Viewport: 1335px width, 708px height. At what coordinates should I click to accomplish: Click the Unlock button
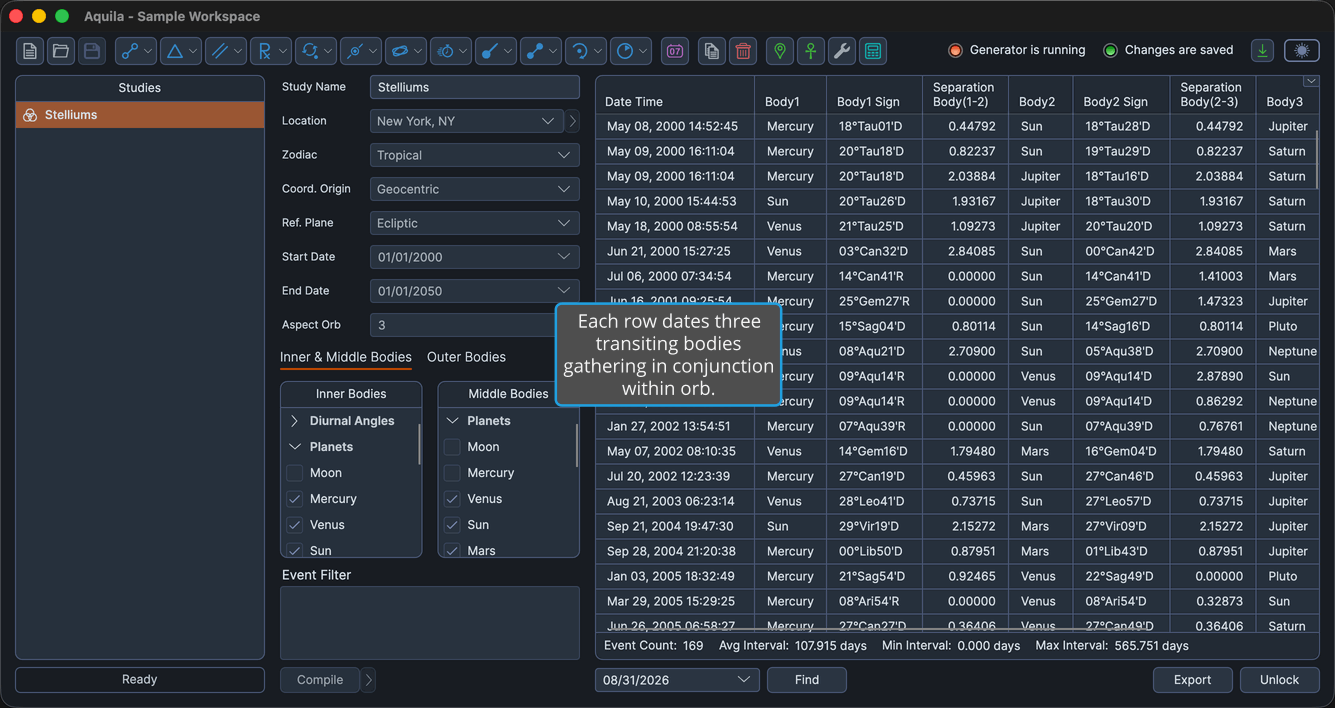click(x=1280, y=680)
